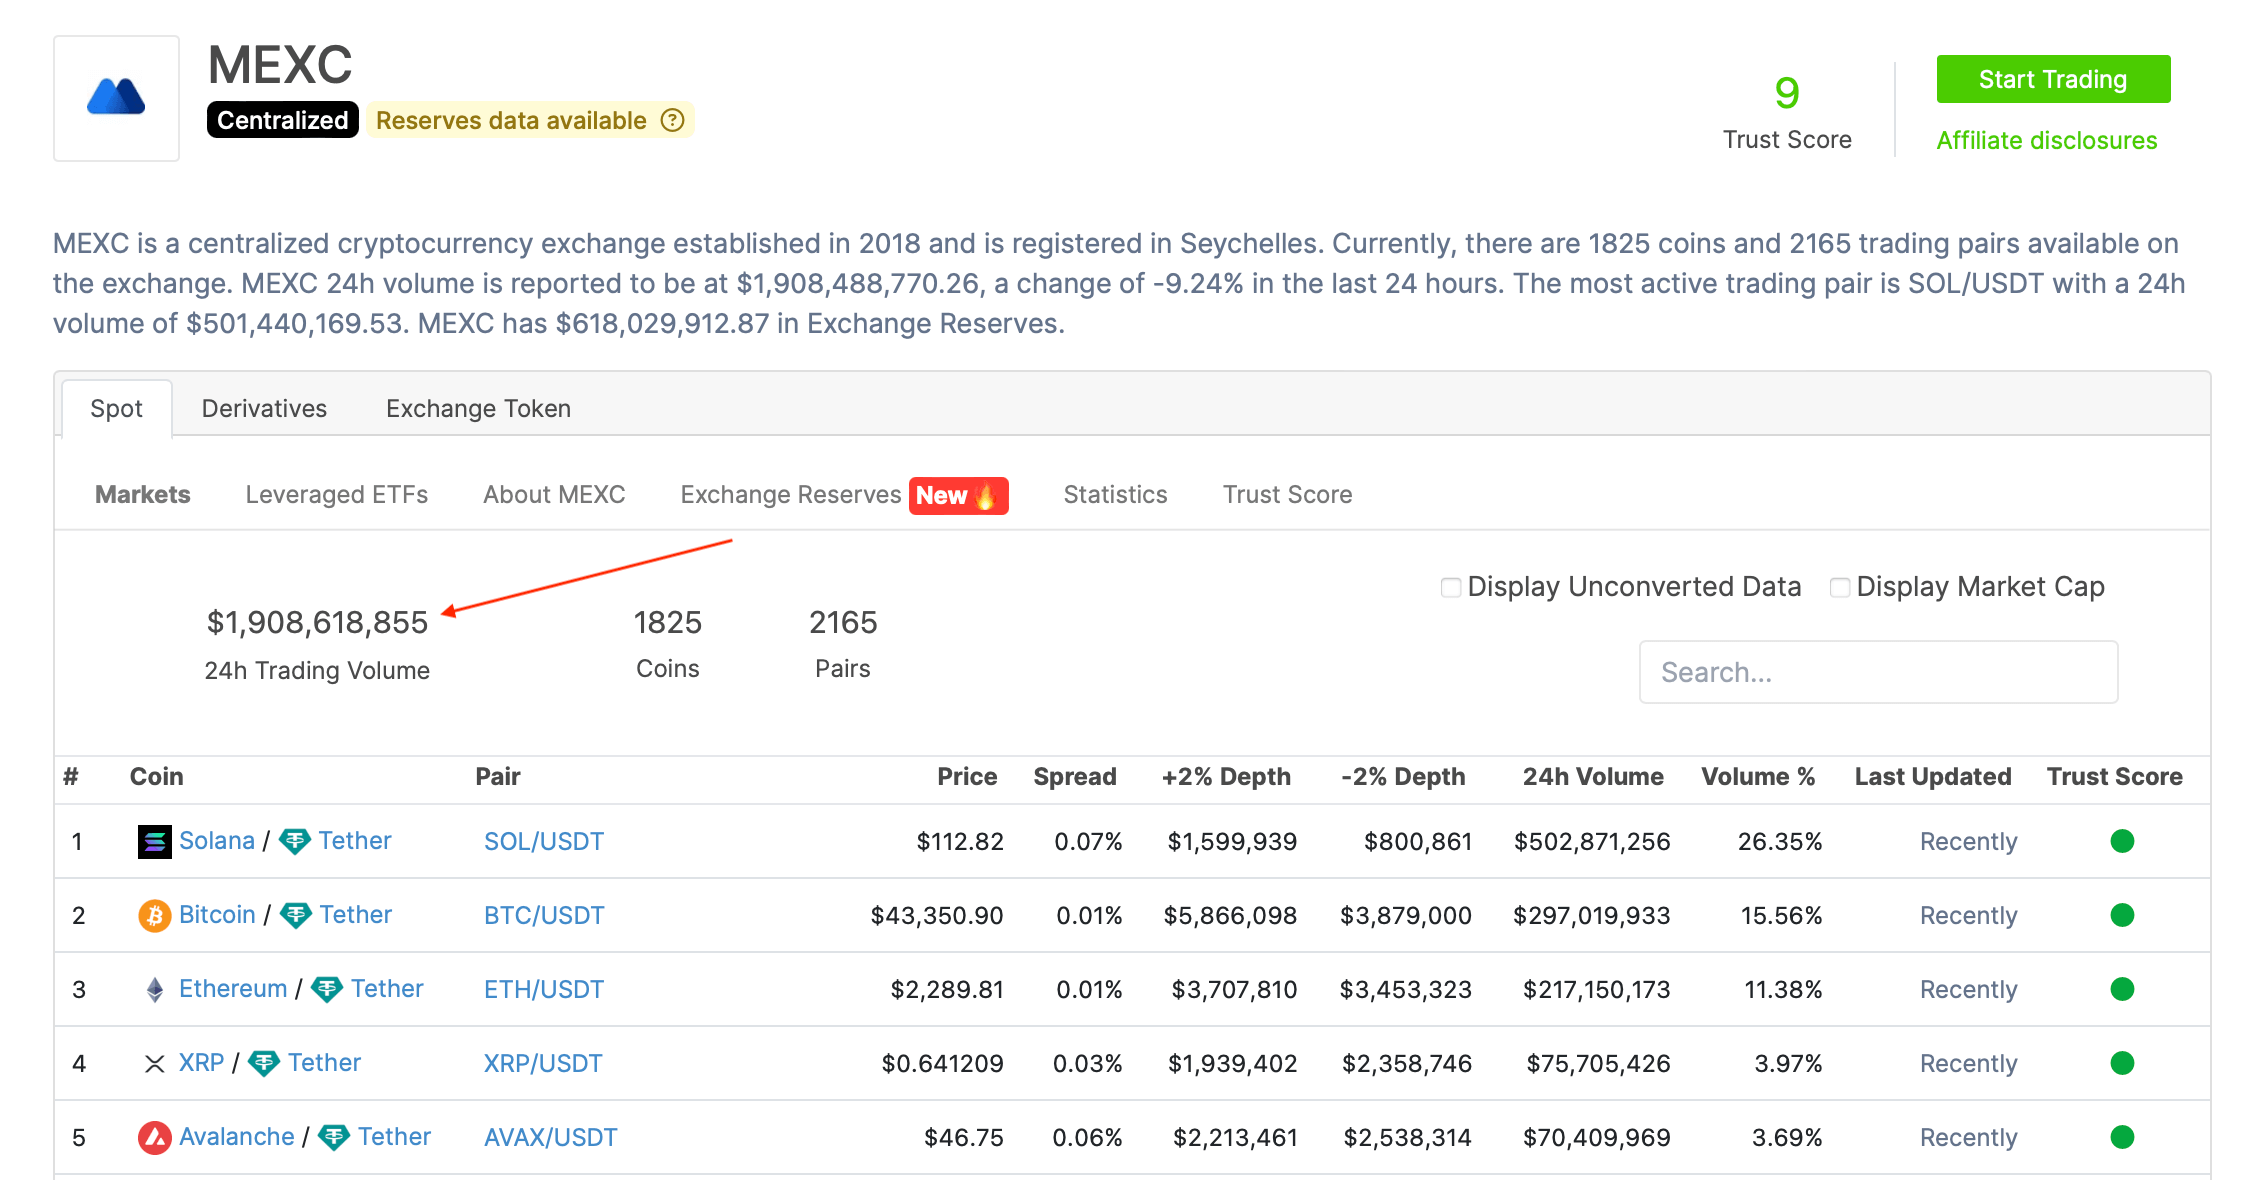Click the Avalanche coin icon

click(154, 1137)
